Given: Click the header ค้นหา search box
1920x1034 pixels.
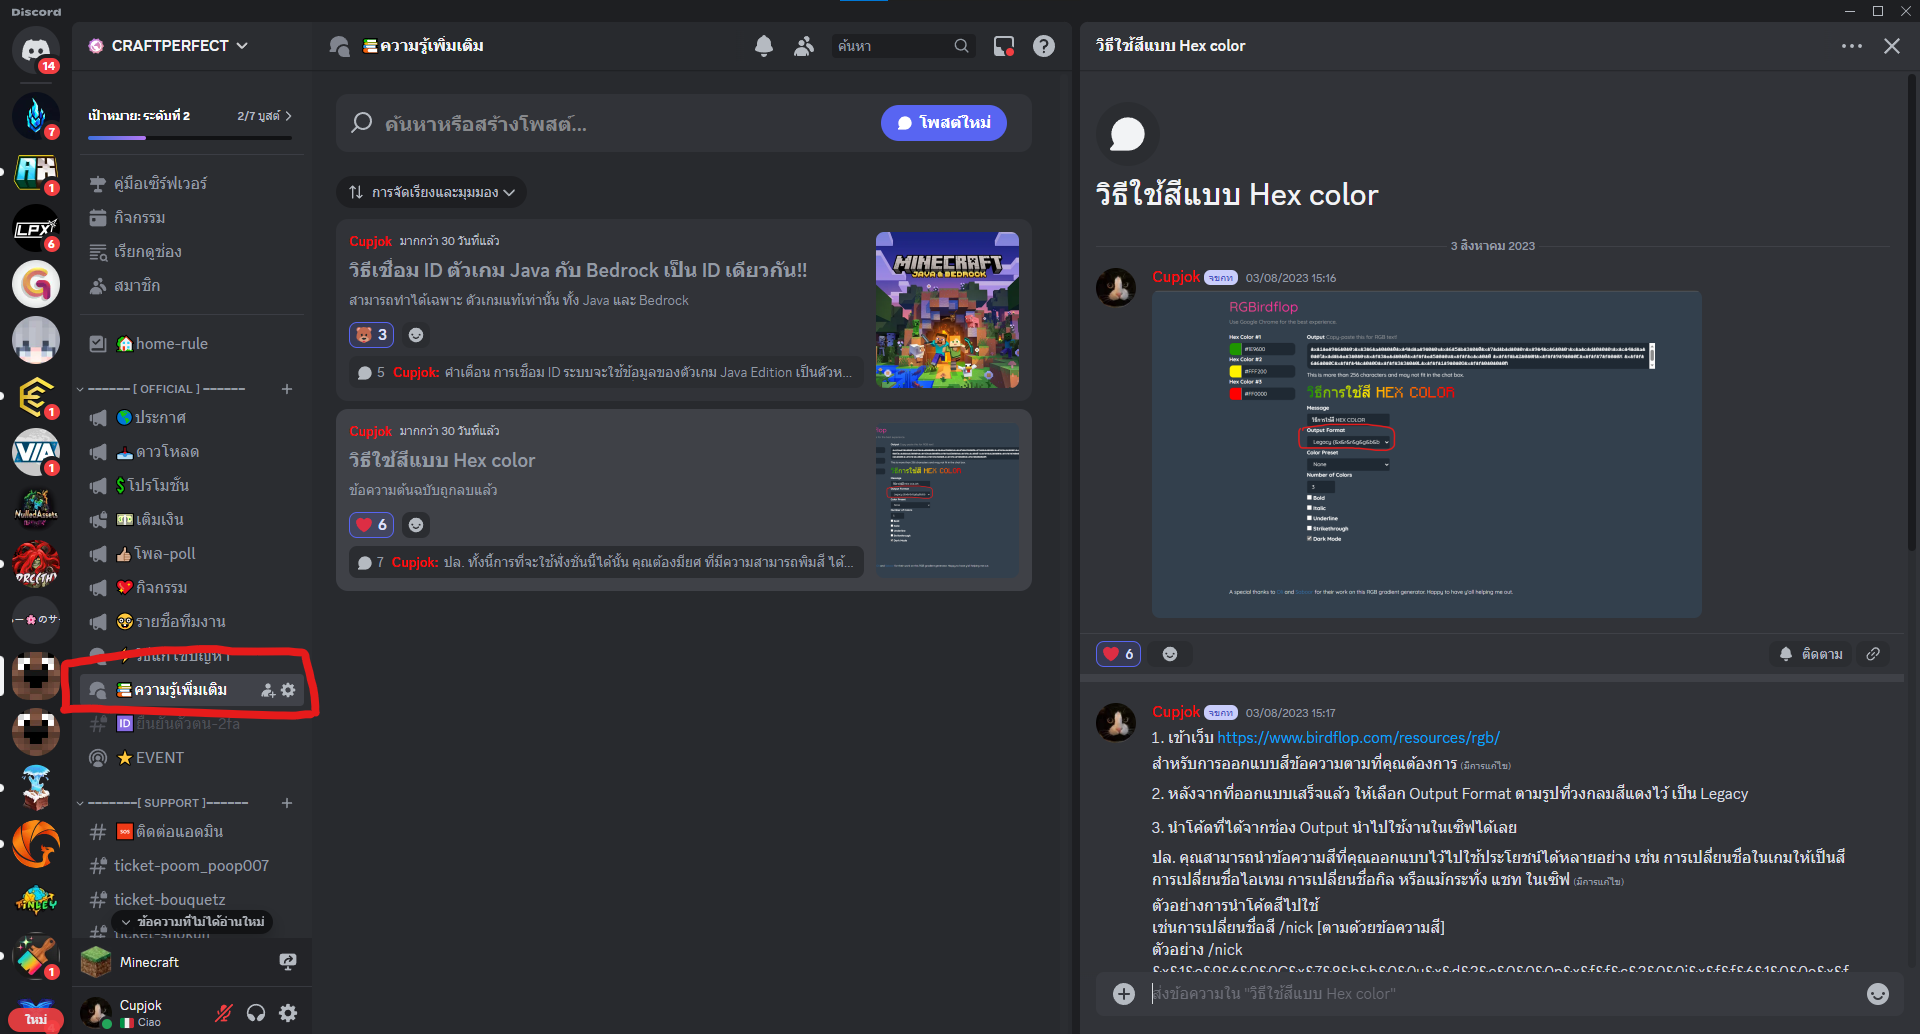Looking at the screenshot, I should 903,46.
